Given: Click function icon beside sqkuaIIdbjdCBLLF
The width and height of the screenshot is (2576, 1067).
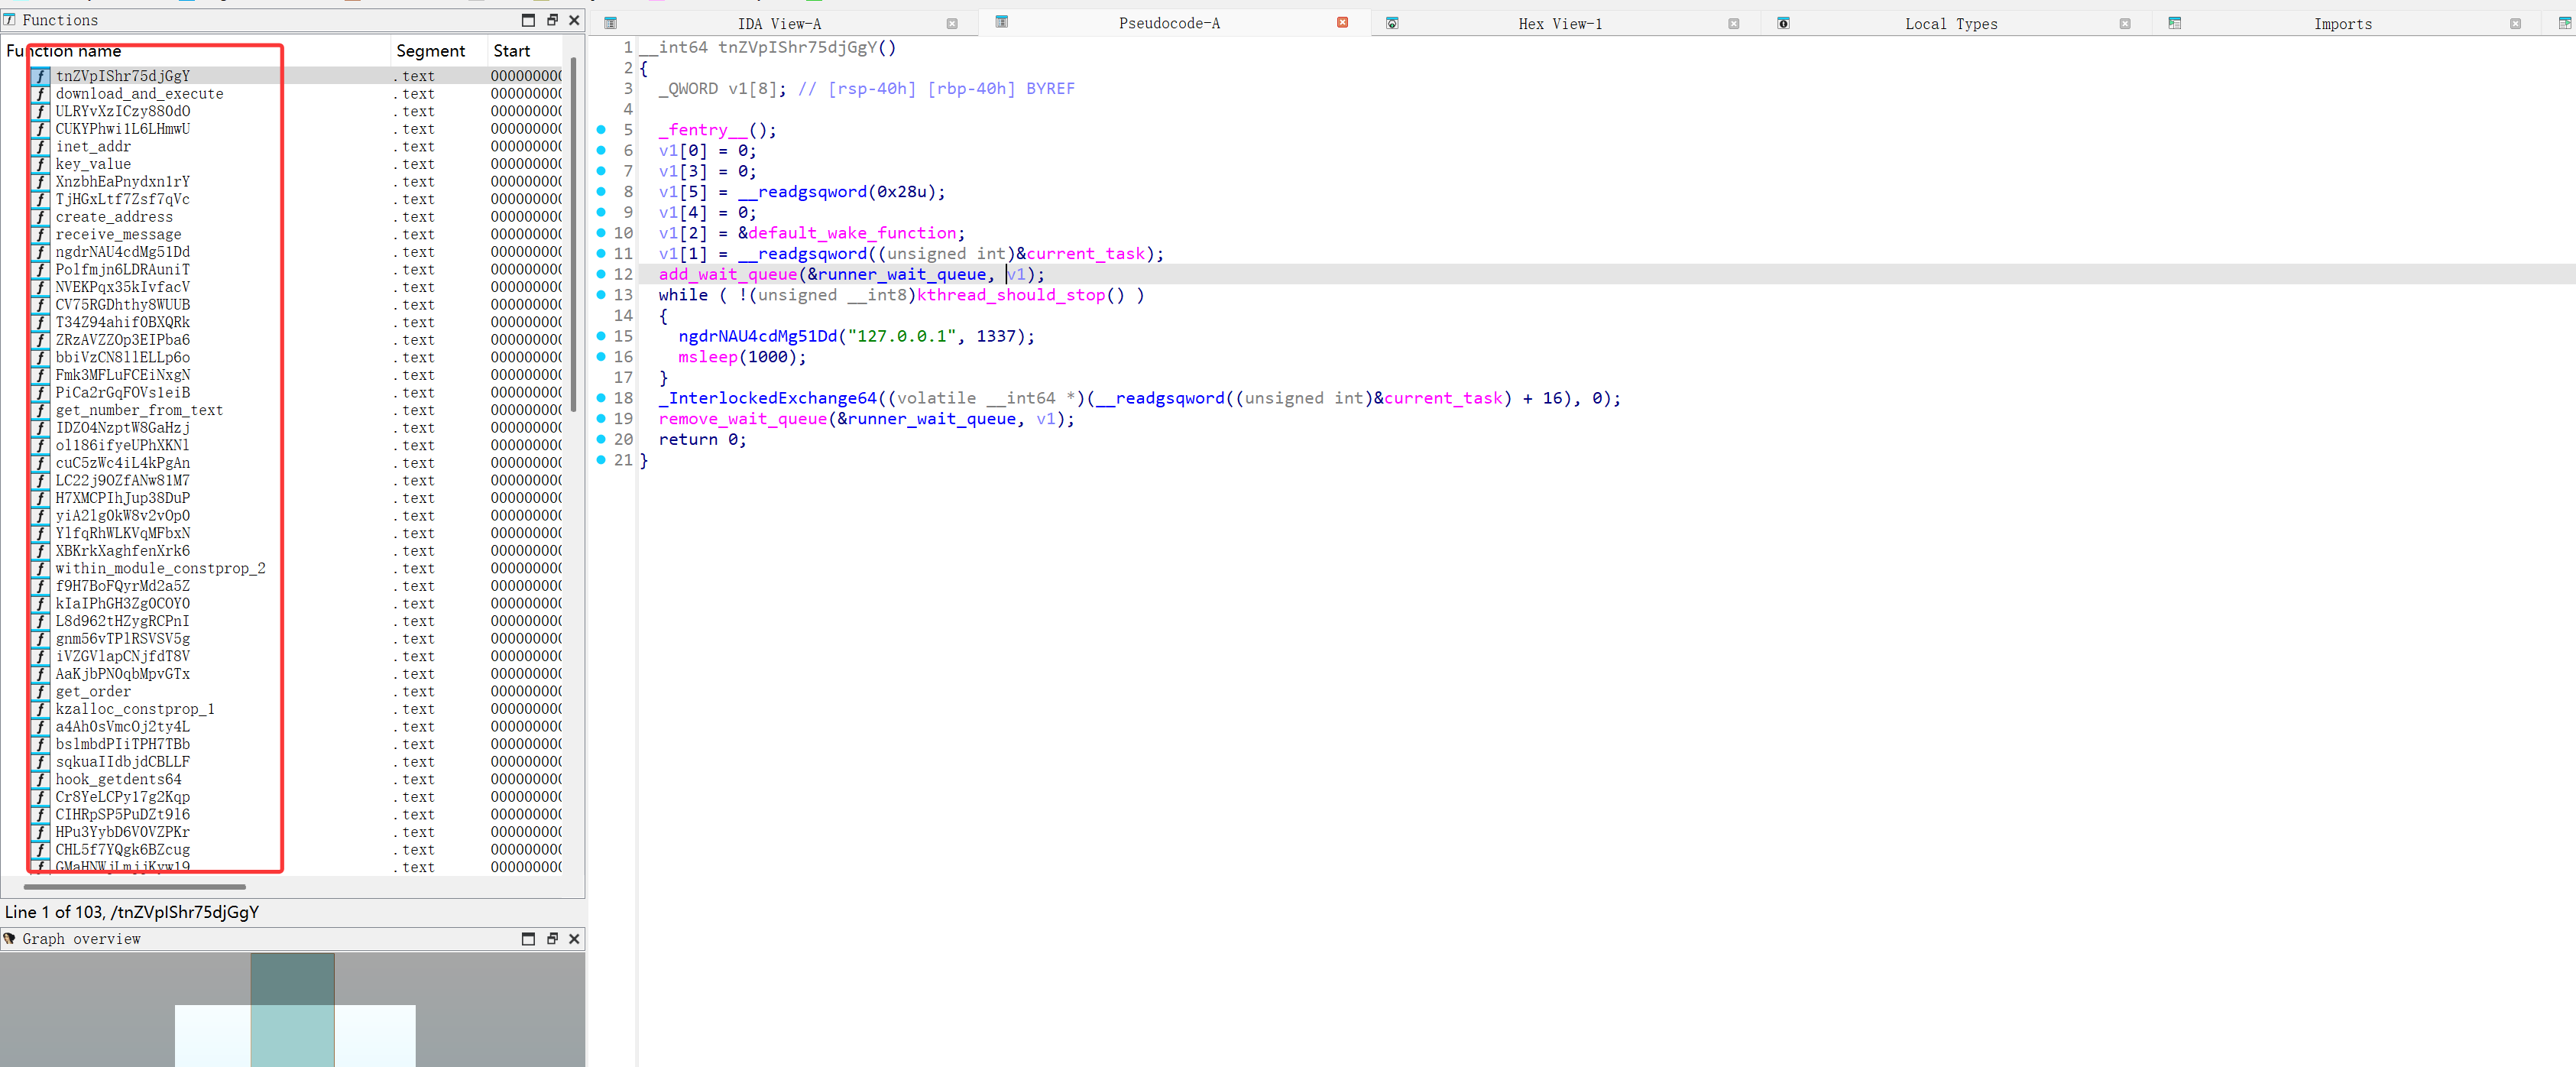Looking at the screenshot, I should point(40,763).
